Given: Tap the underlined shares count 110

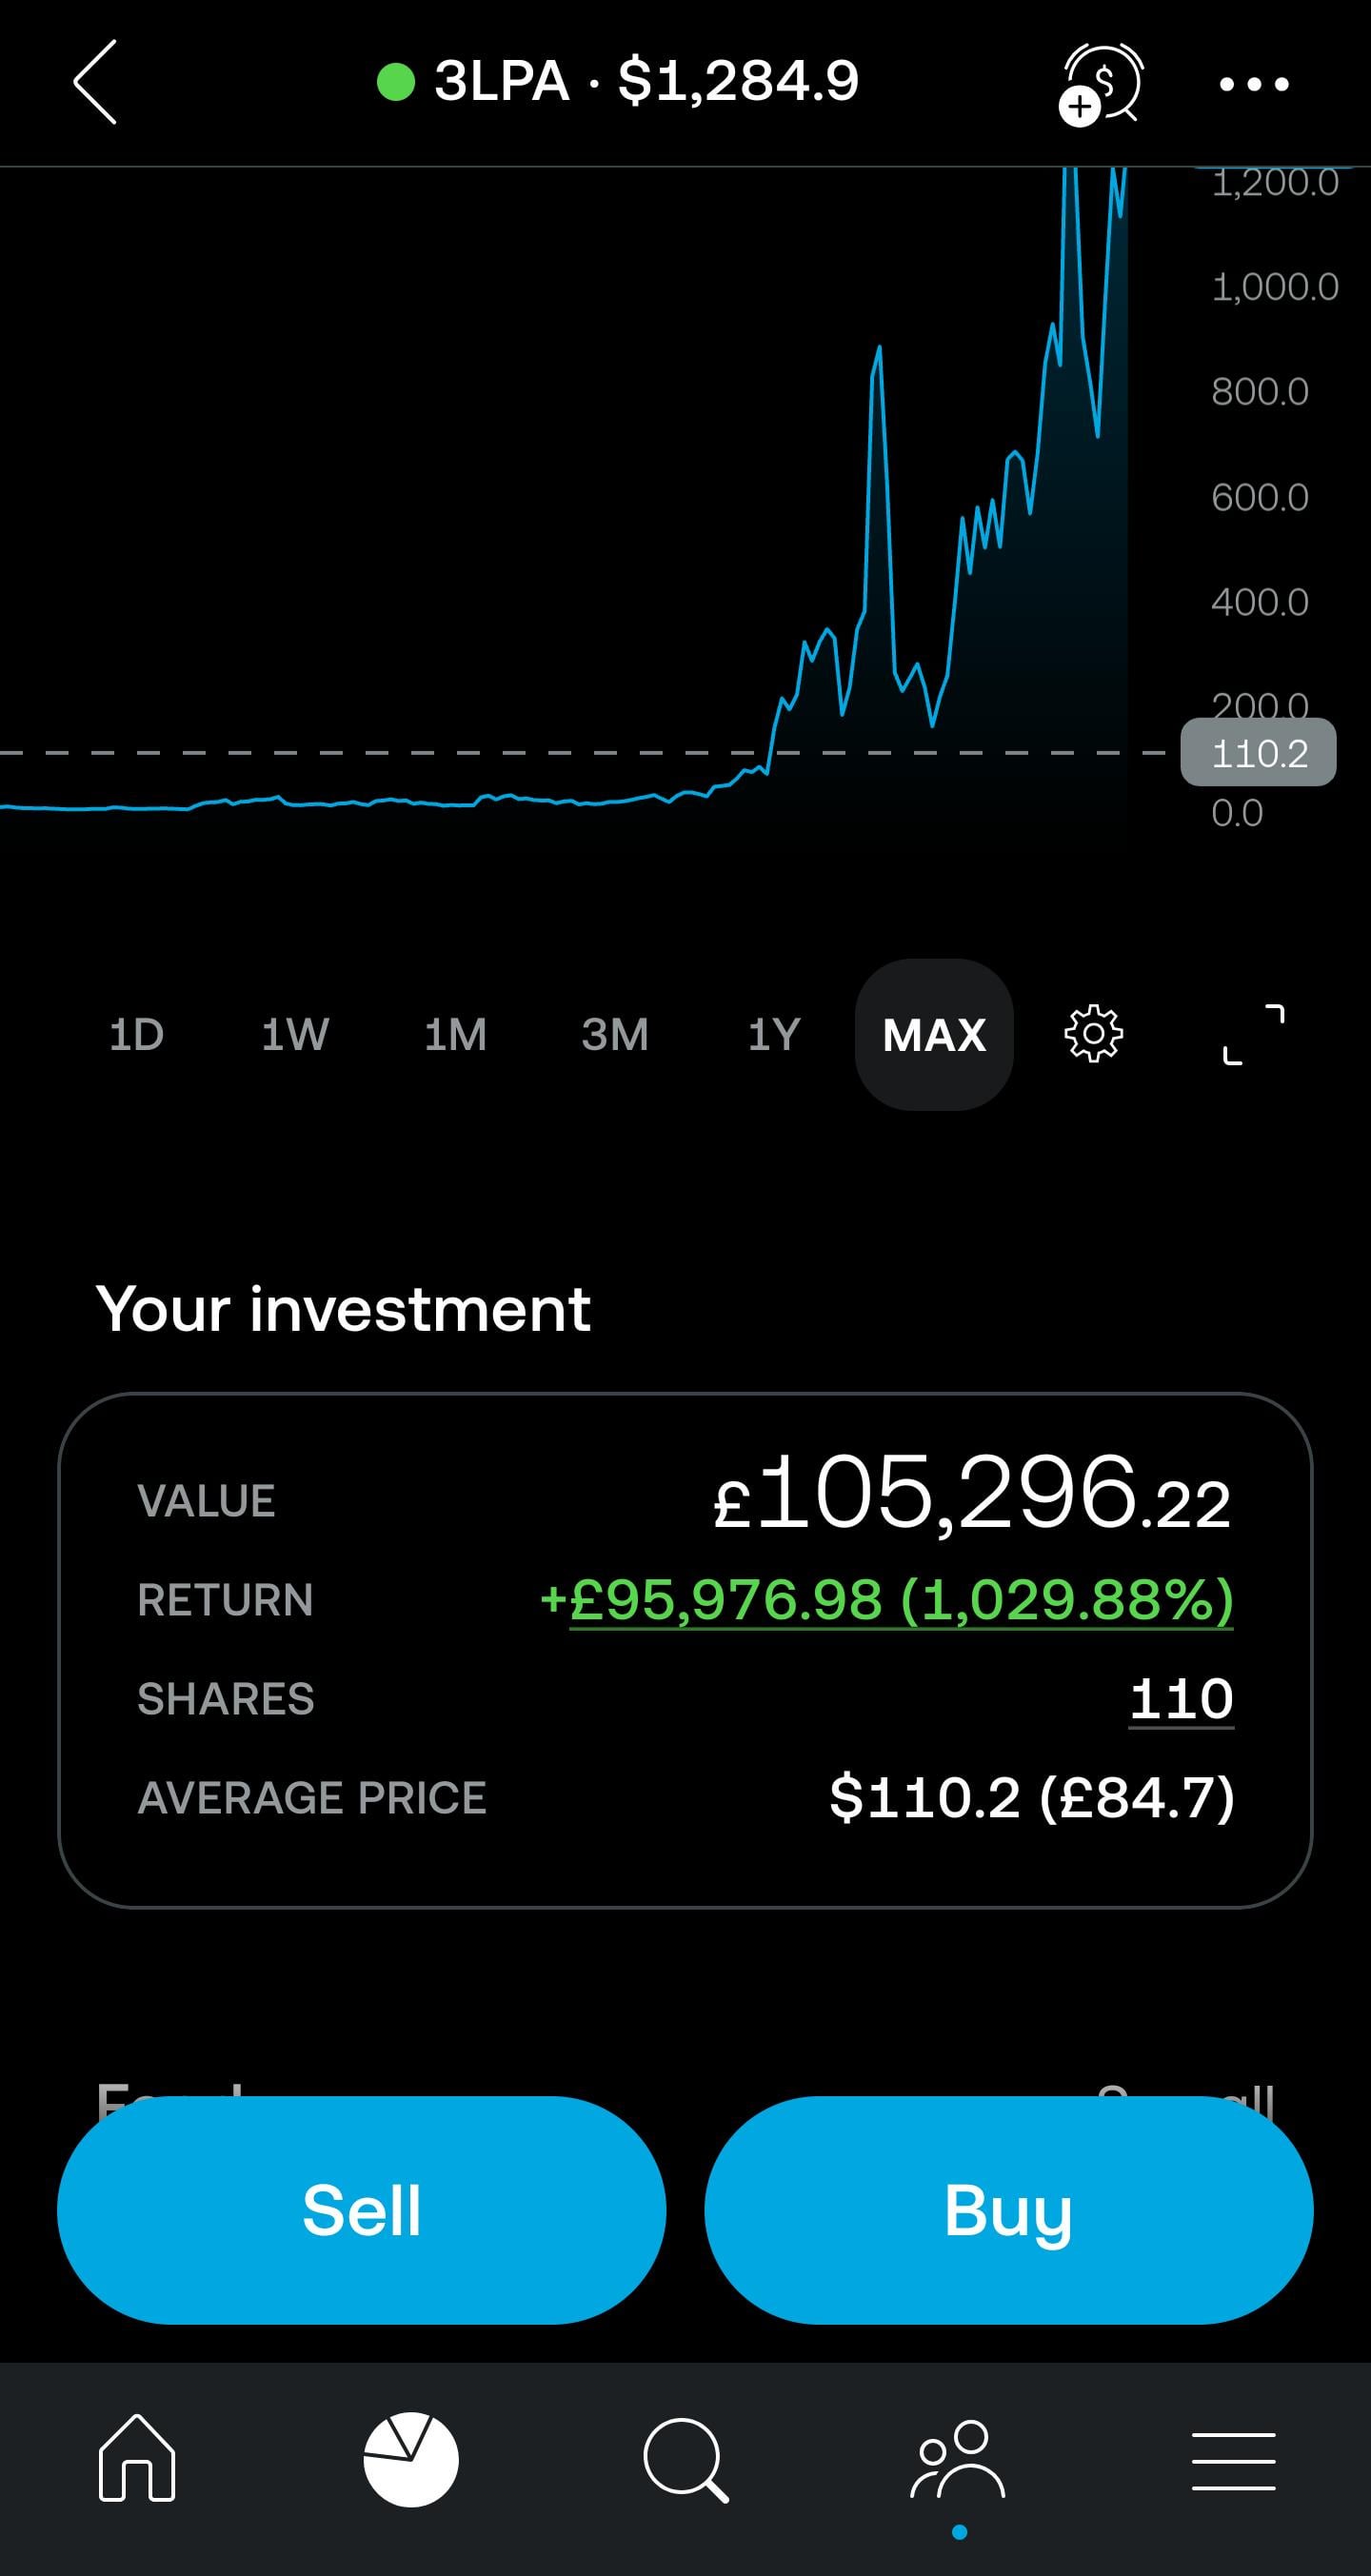Looking at the screenshot, I should coord(1181,1699).
